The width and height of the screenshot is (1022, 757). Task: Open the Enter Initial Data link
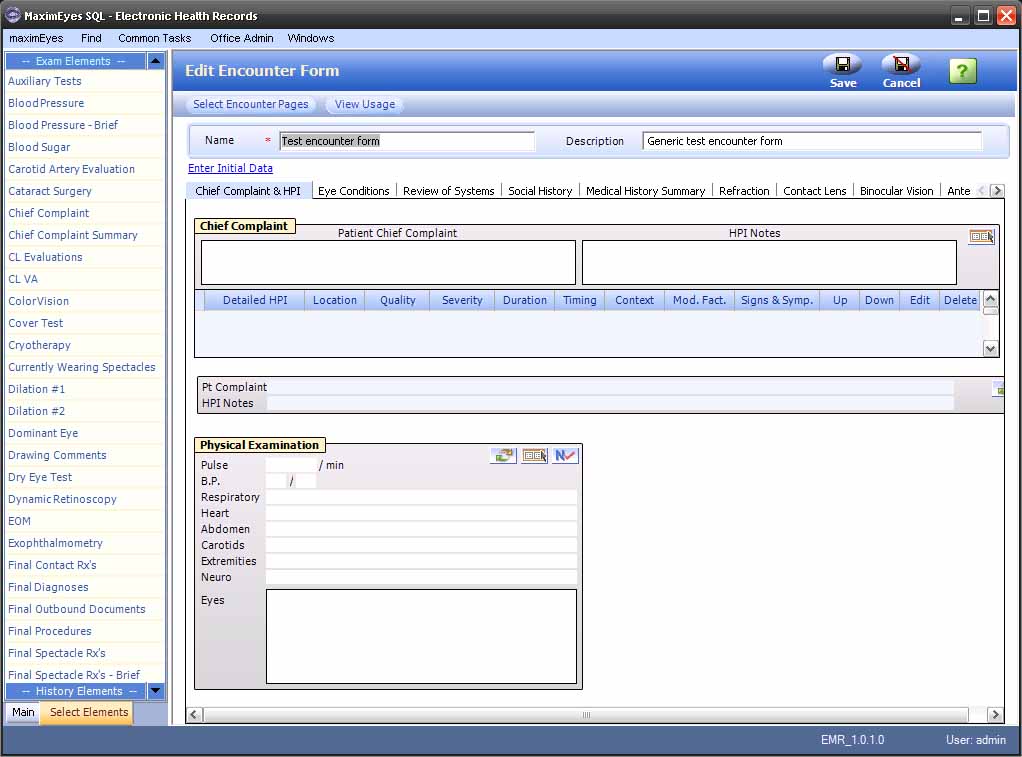230,168
